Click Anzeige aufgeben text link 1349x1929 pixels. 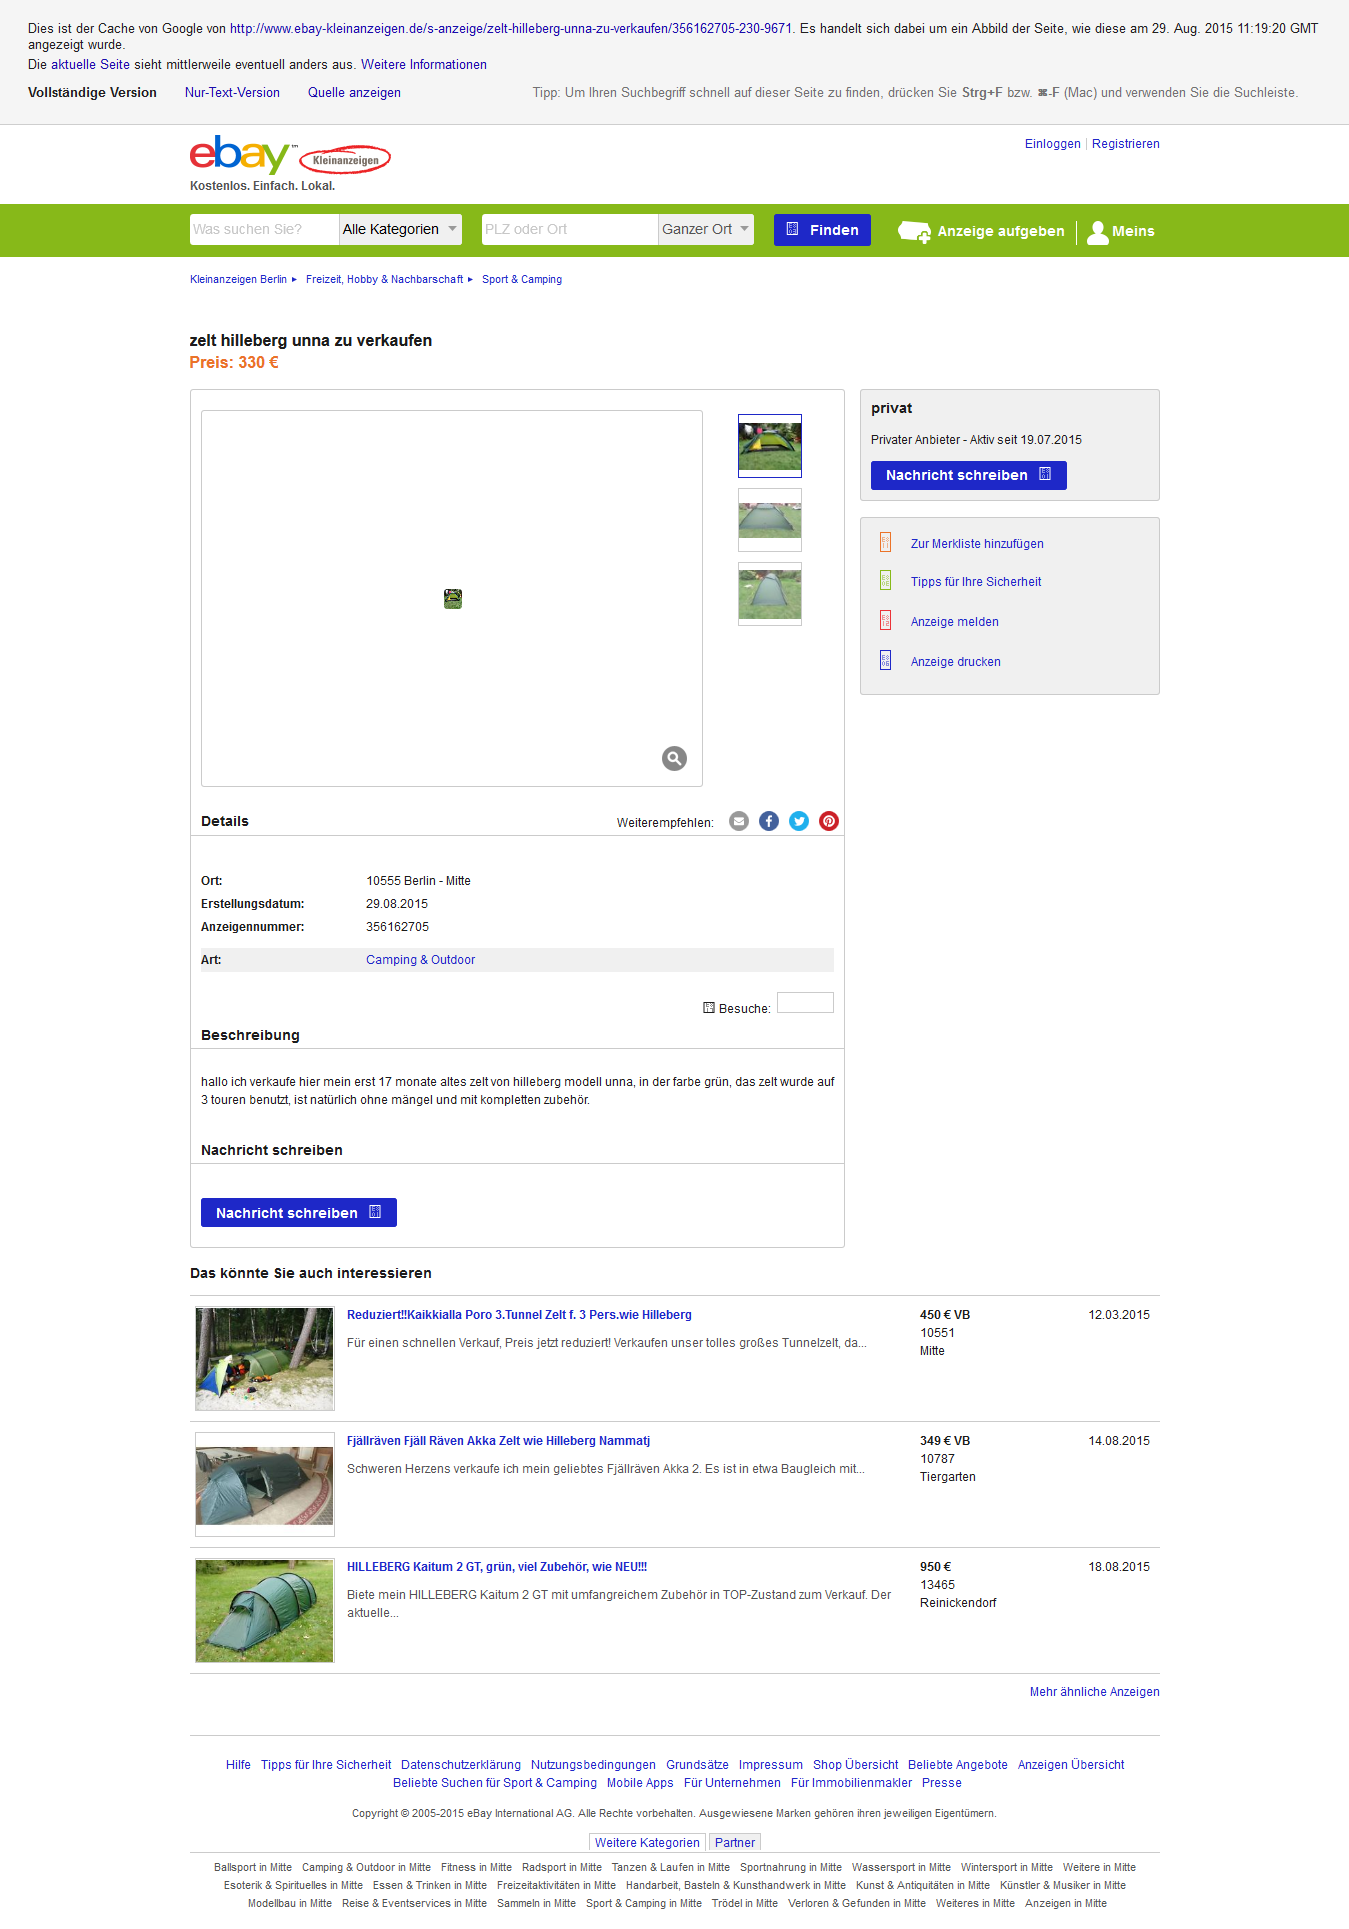(x=1001, y=231)
